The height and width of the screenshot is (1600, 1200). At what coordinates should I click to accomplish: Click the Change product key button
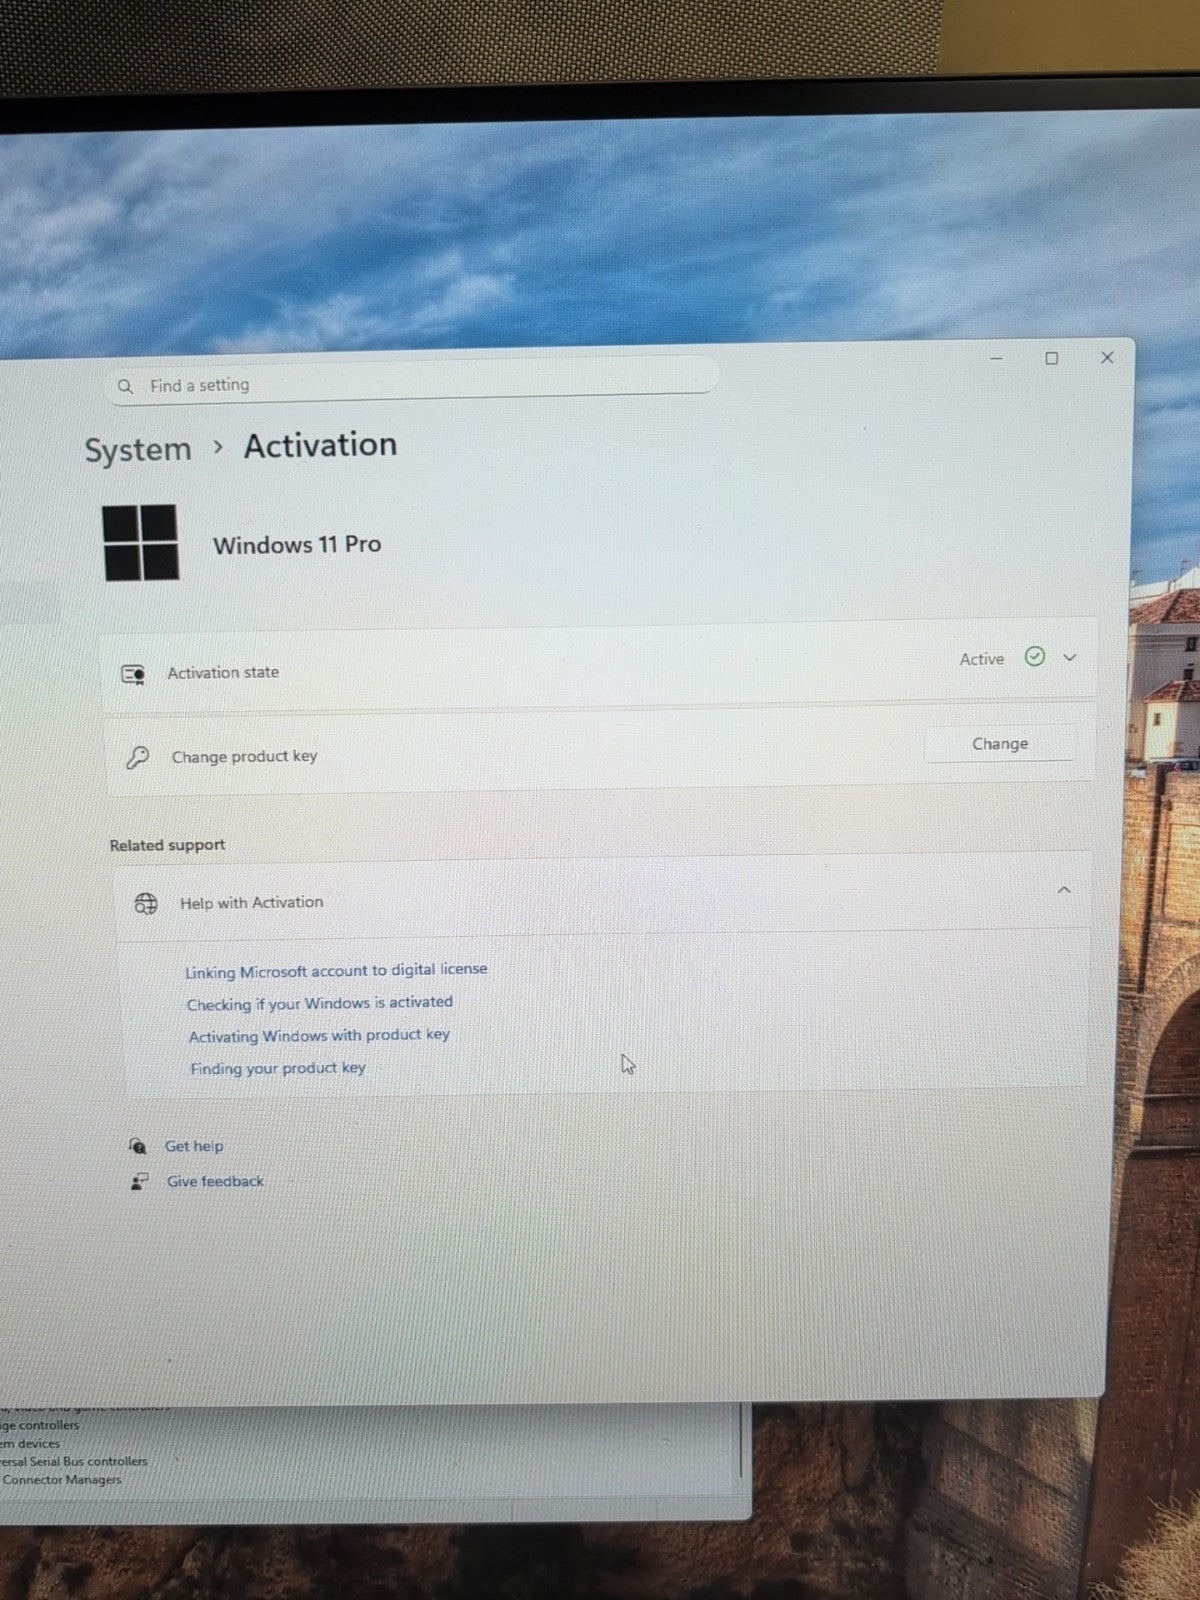(1000, 744)
